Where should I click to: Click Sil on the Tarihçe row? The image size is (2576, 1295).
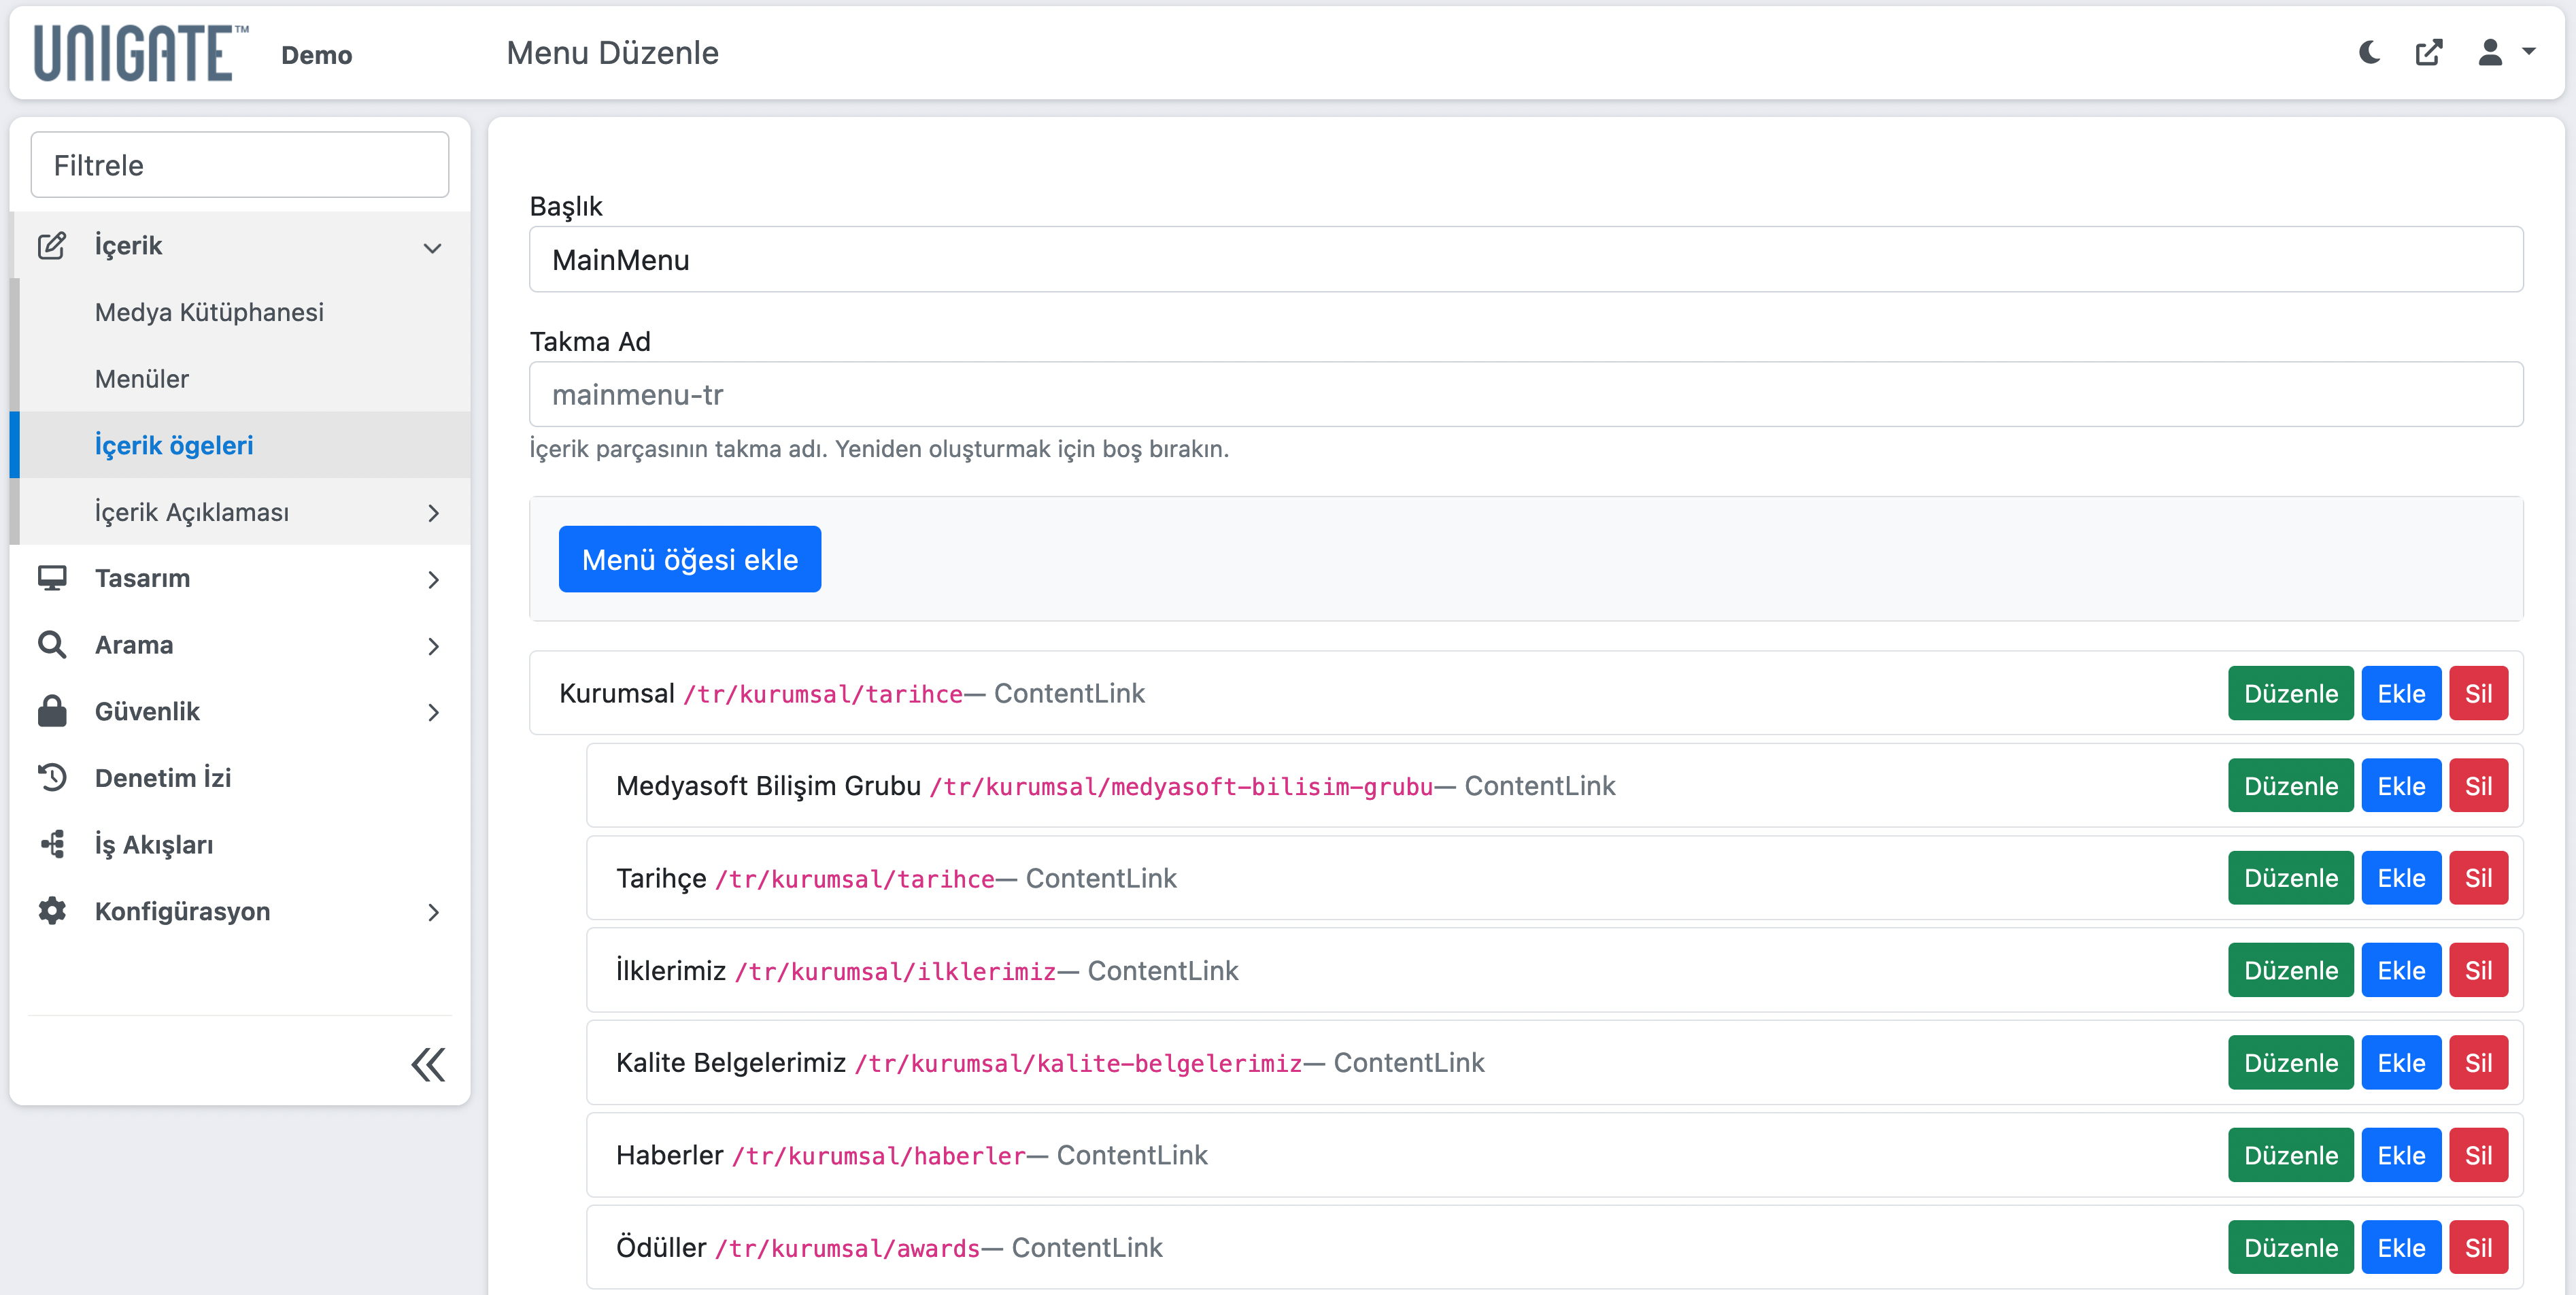[x=2478, y=878]
